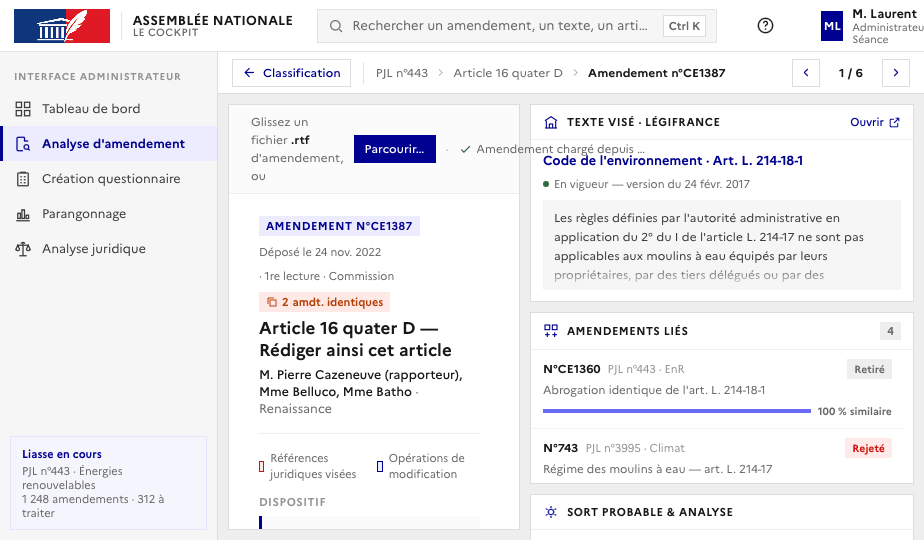Open the Liasse en cours card
This screenshot has width=924, height=540.
tap(108, 483)
